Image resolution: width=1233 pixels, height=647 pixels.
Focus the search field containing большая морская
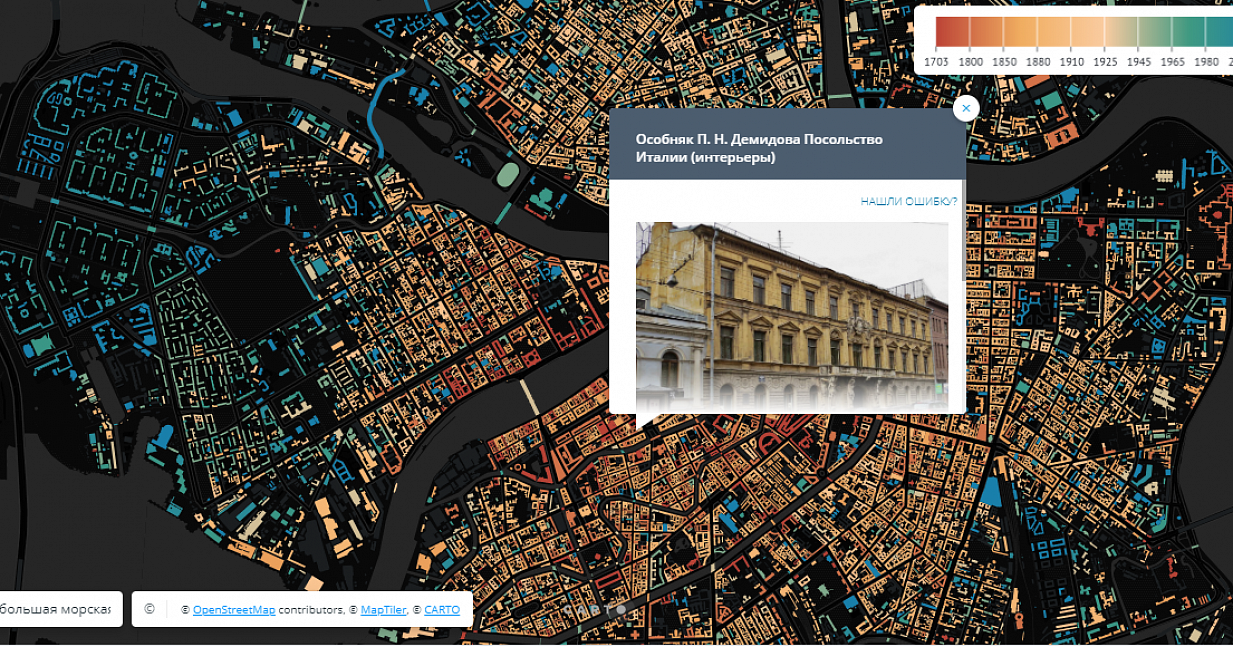(56, 609)
